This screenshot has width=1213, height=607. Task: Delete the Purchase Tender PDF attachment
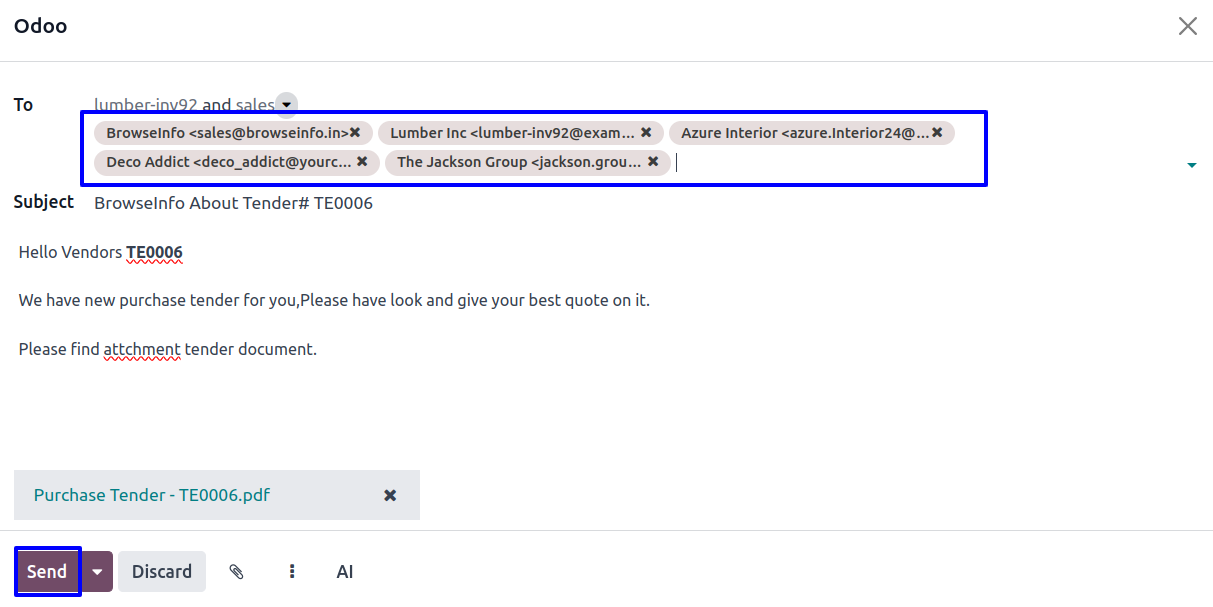tap(390, 495)
